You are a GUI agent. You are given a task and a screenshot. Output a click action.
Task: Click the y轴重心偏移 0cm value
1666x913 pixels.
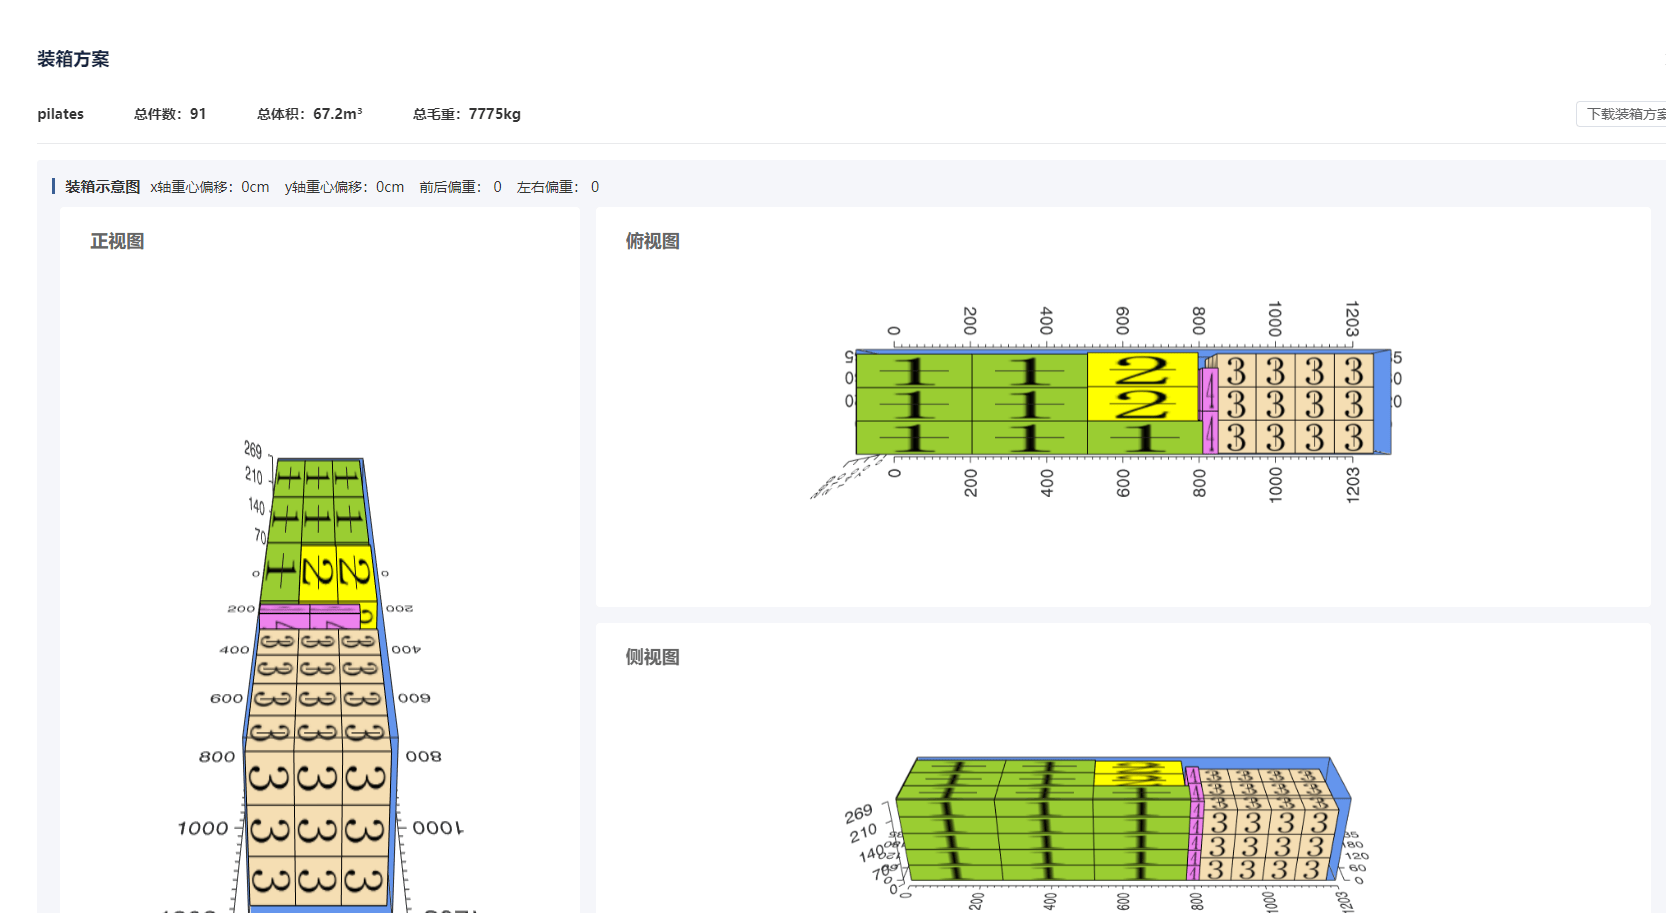pyautogui.click(x=344, y=187)
